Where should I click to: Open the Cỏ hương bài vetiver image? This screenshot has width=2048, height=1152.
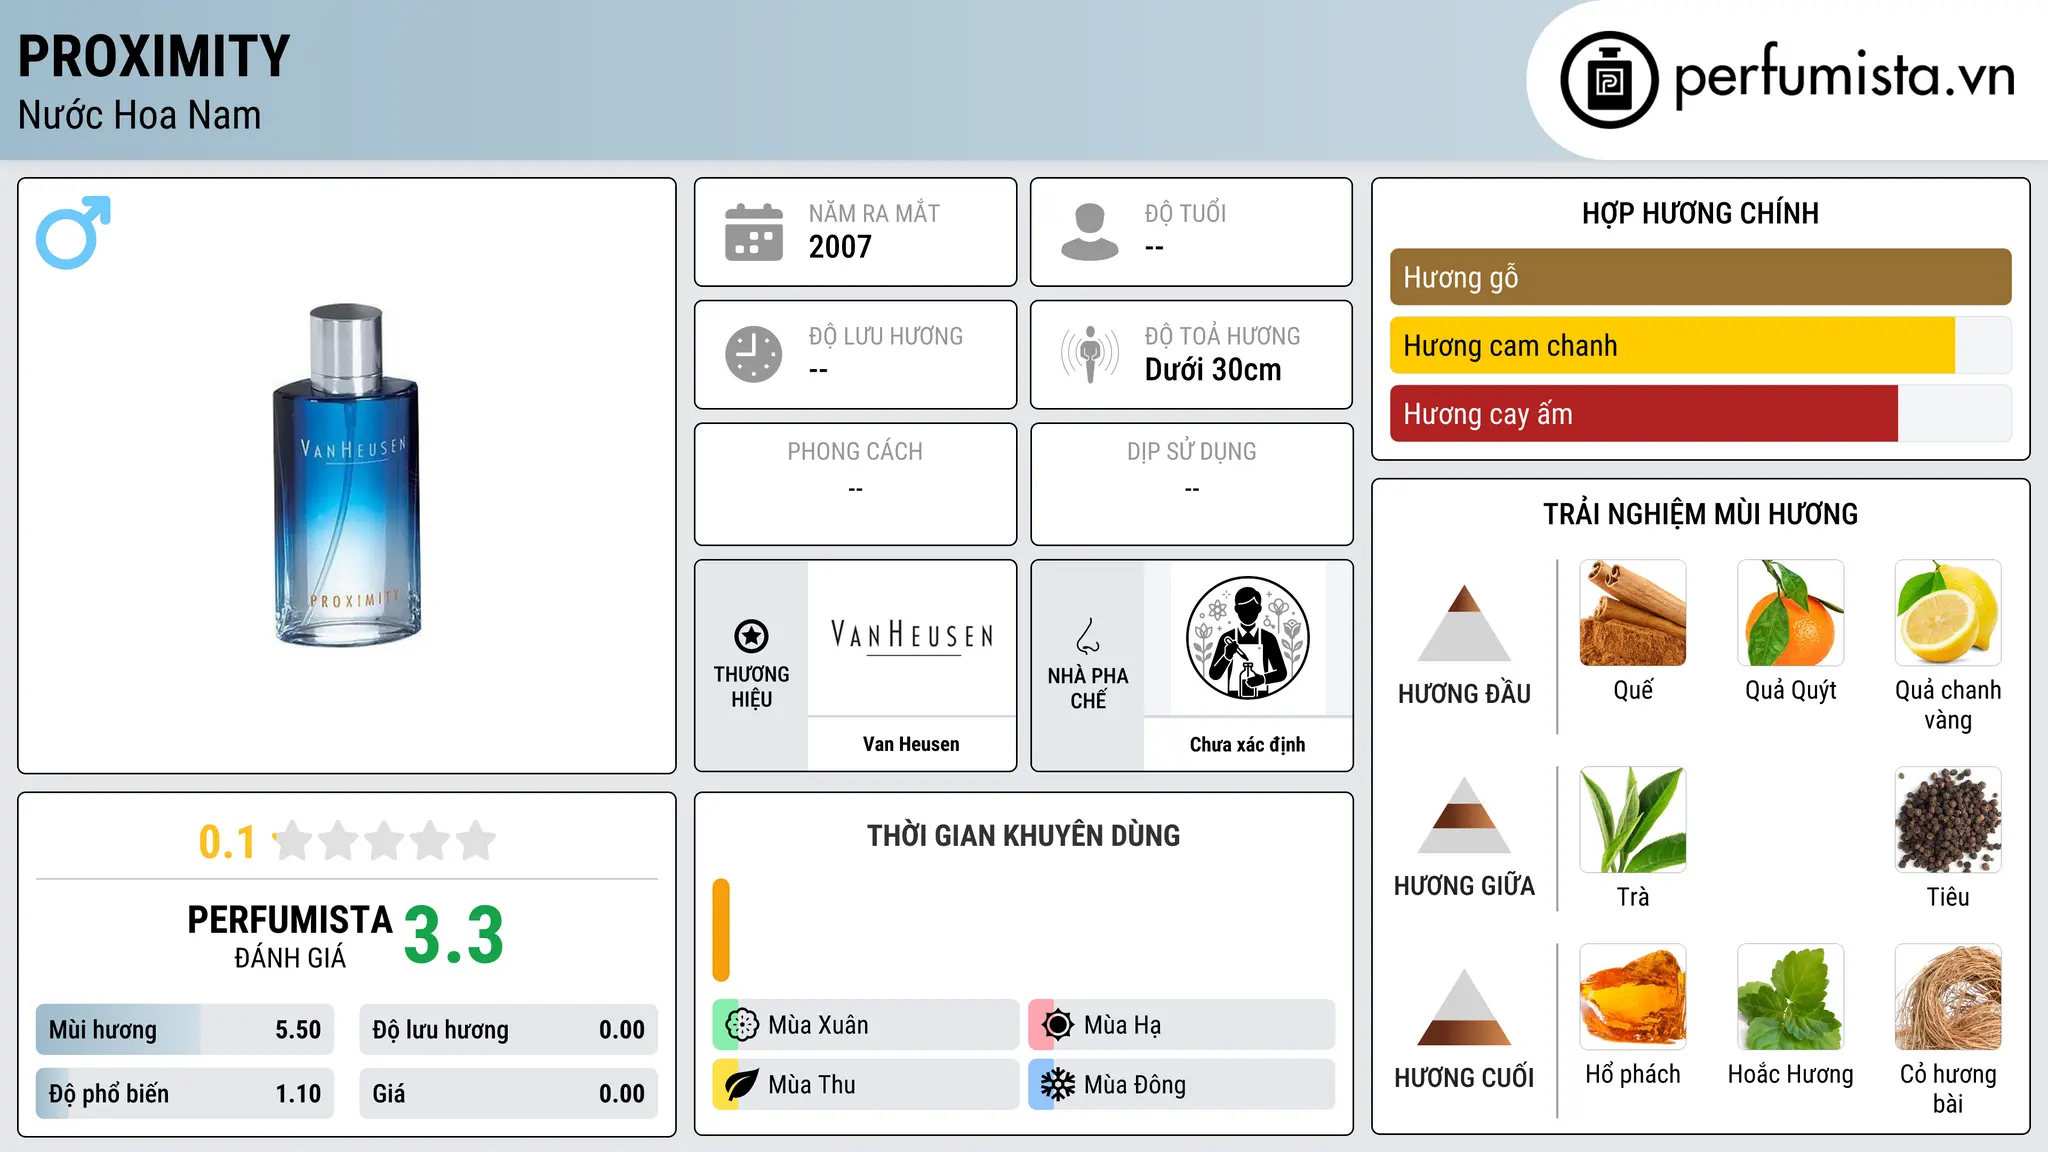pos(1948,997)
